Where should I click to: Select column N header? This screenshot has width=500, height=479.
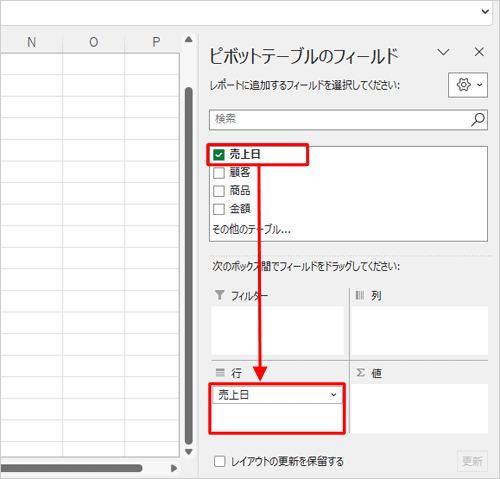[x=31, y=42]
